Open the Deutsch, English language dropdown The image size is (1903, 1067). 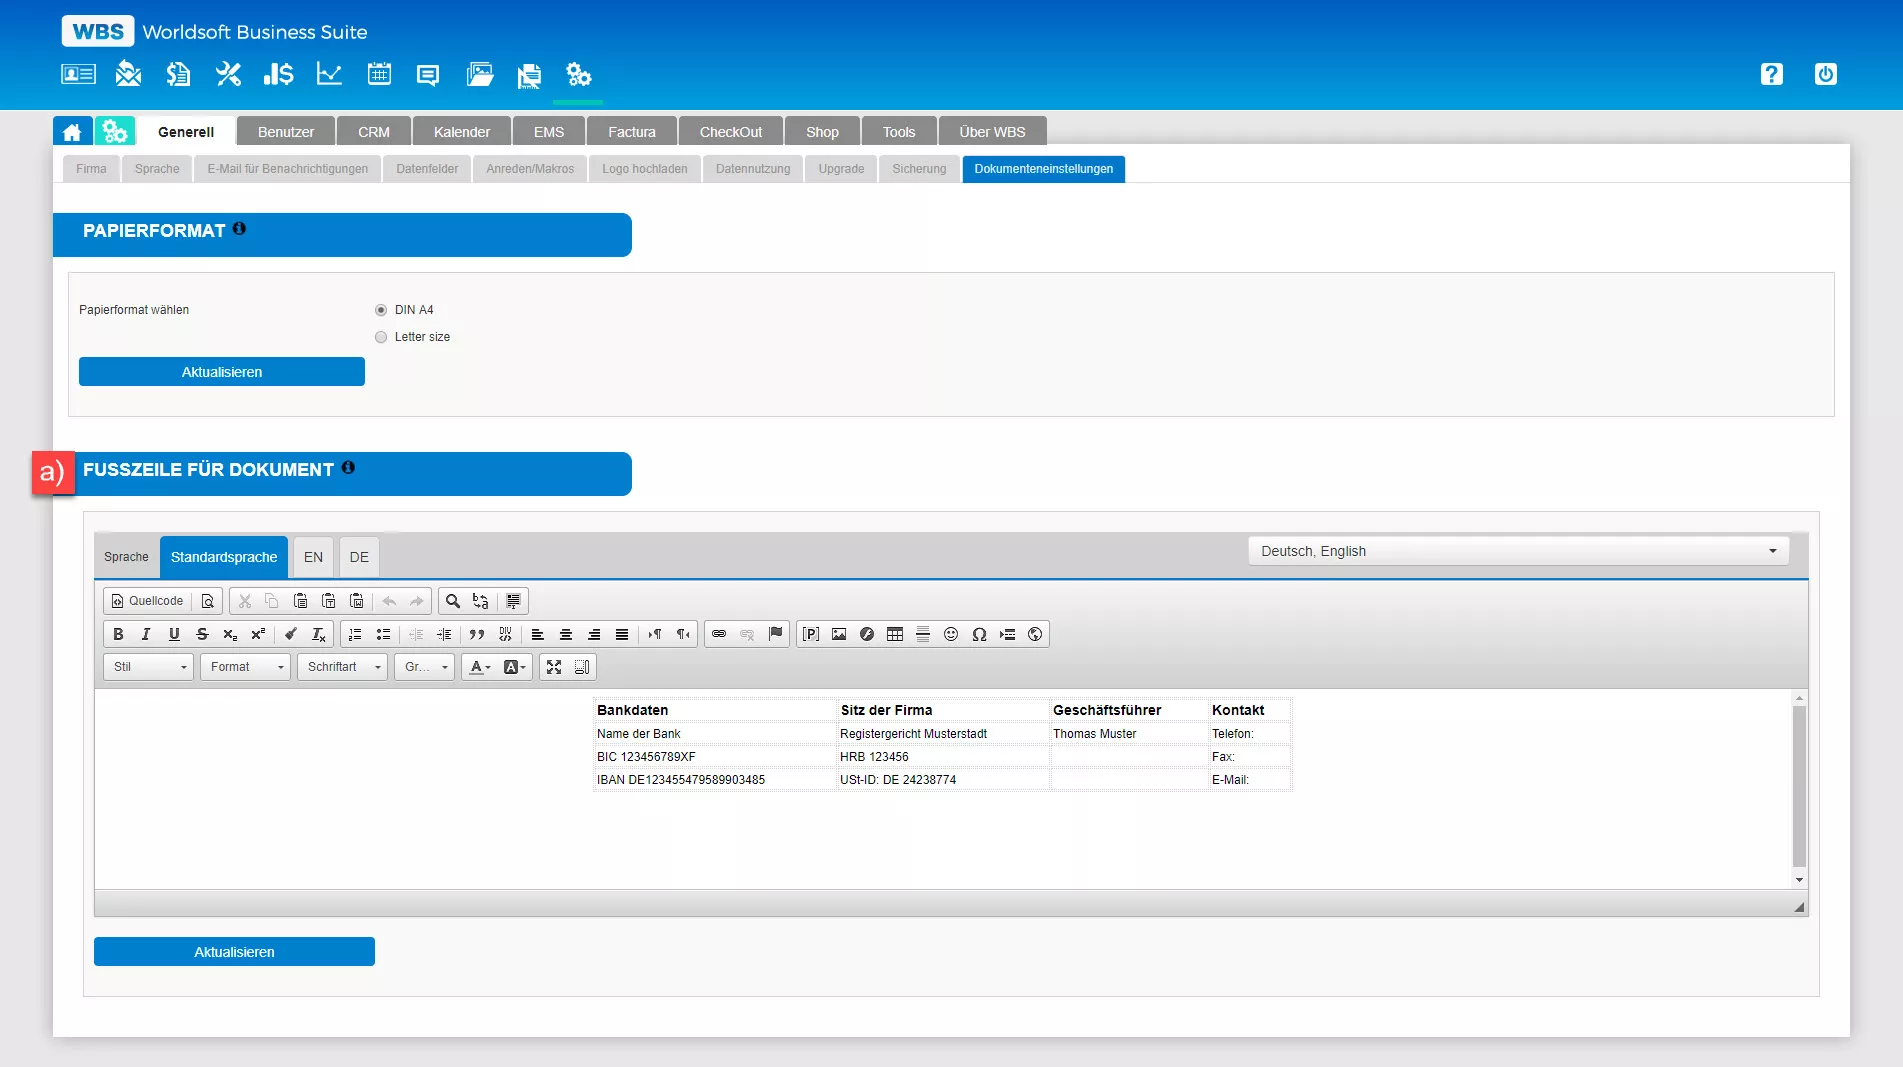[1518, 551]
